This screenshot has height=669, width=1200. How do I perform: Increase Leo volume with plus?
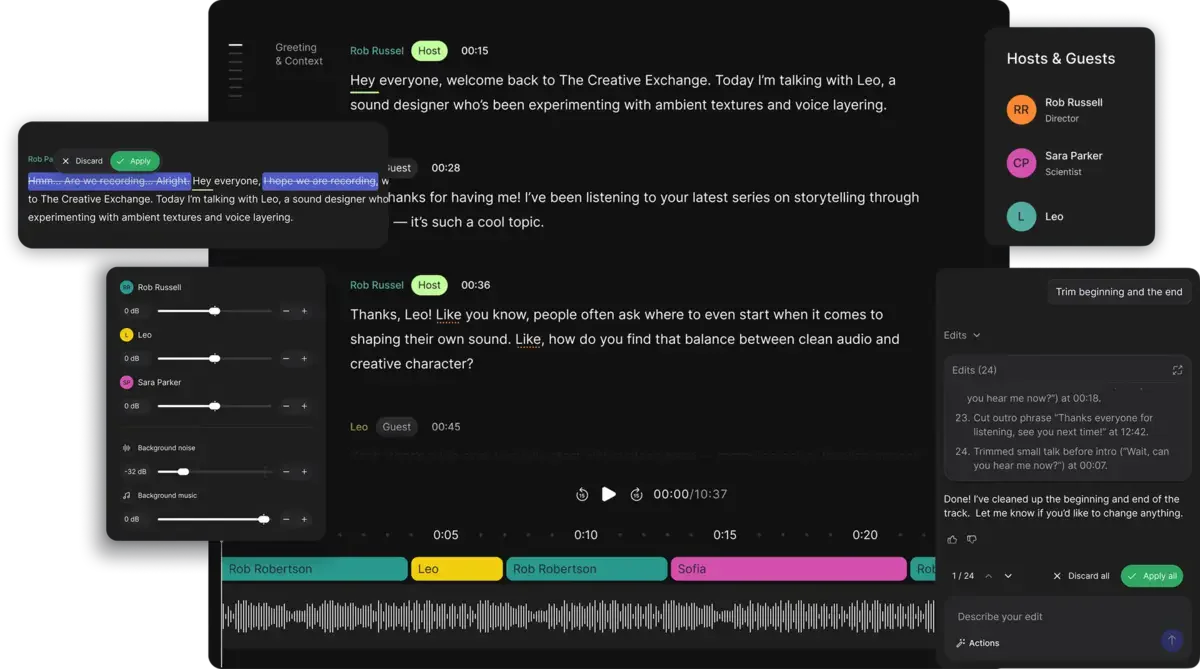(x=304, y=358)
